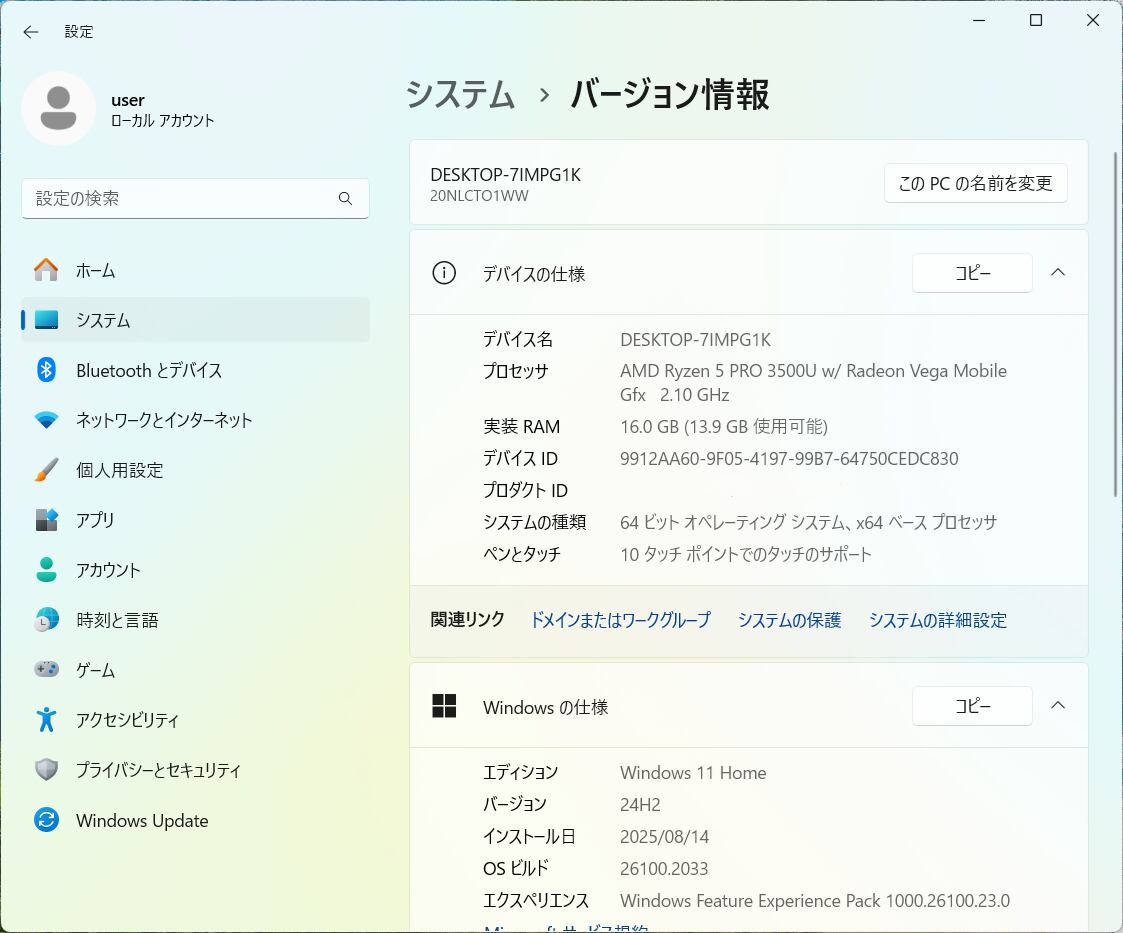Viewport: 1123px width, 933px height.
Task: Click the システム breadcrumb in the header
Action: 460,95
